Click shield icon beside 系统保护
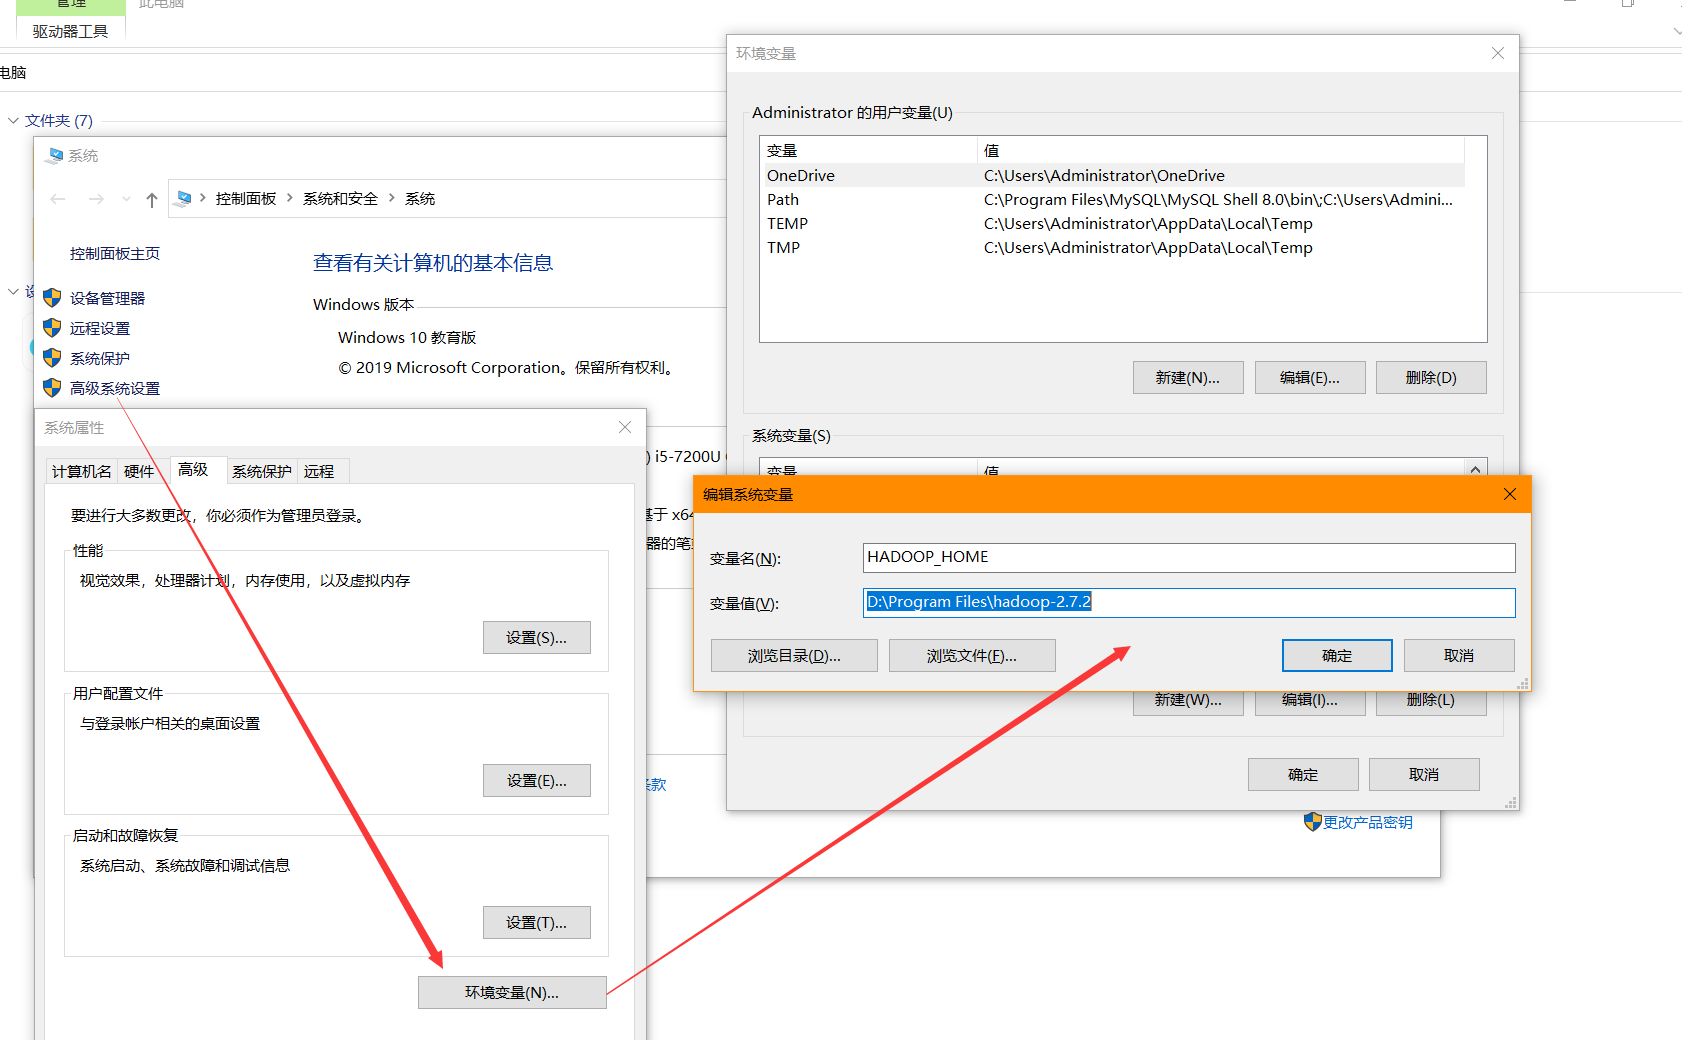Screen dimensions: 1682x1040 point(52,358)
